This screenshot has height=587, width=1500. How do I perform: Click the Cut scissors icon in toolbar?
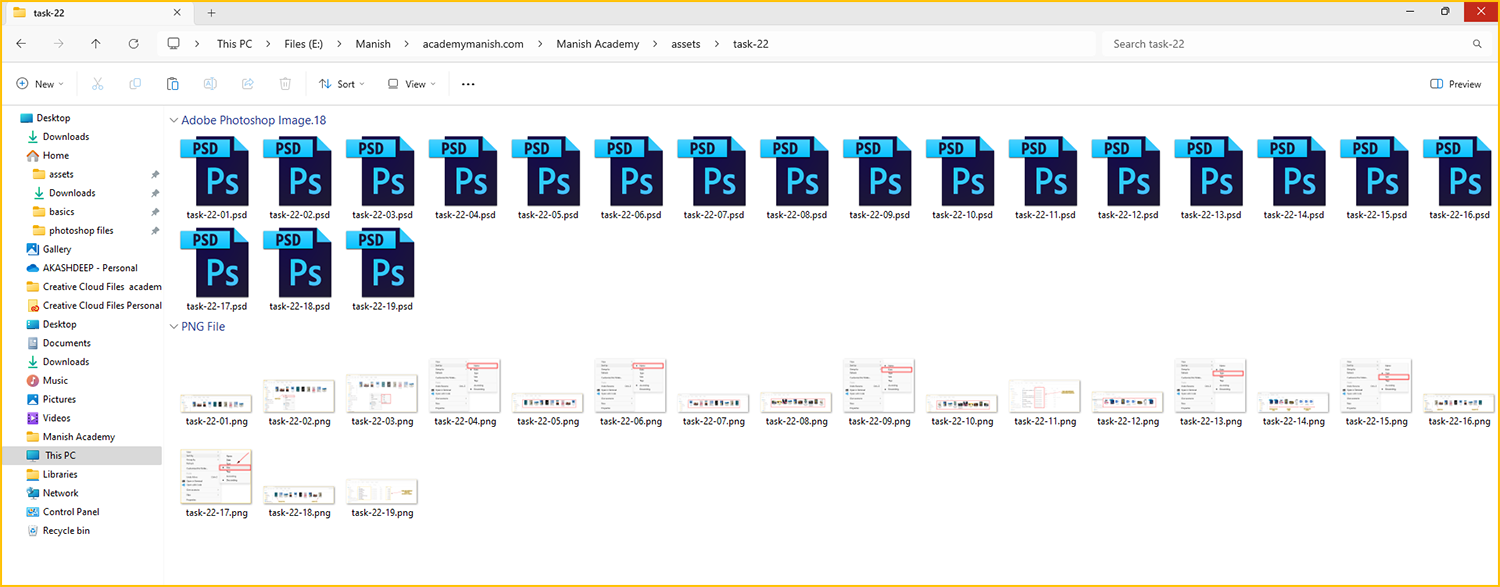click(x=98, y=84)
